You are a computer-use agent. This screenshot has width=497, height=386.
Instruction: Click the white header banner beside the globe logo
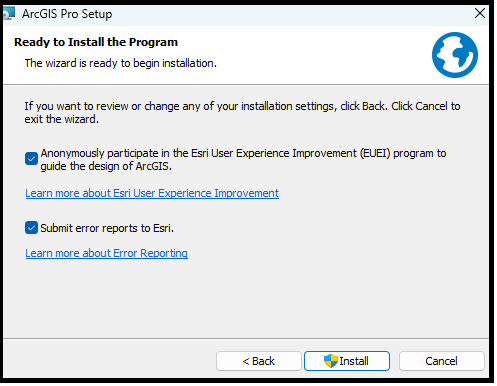click(x=317, y=55)
